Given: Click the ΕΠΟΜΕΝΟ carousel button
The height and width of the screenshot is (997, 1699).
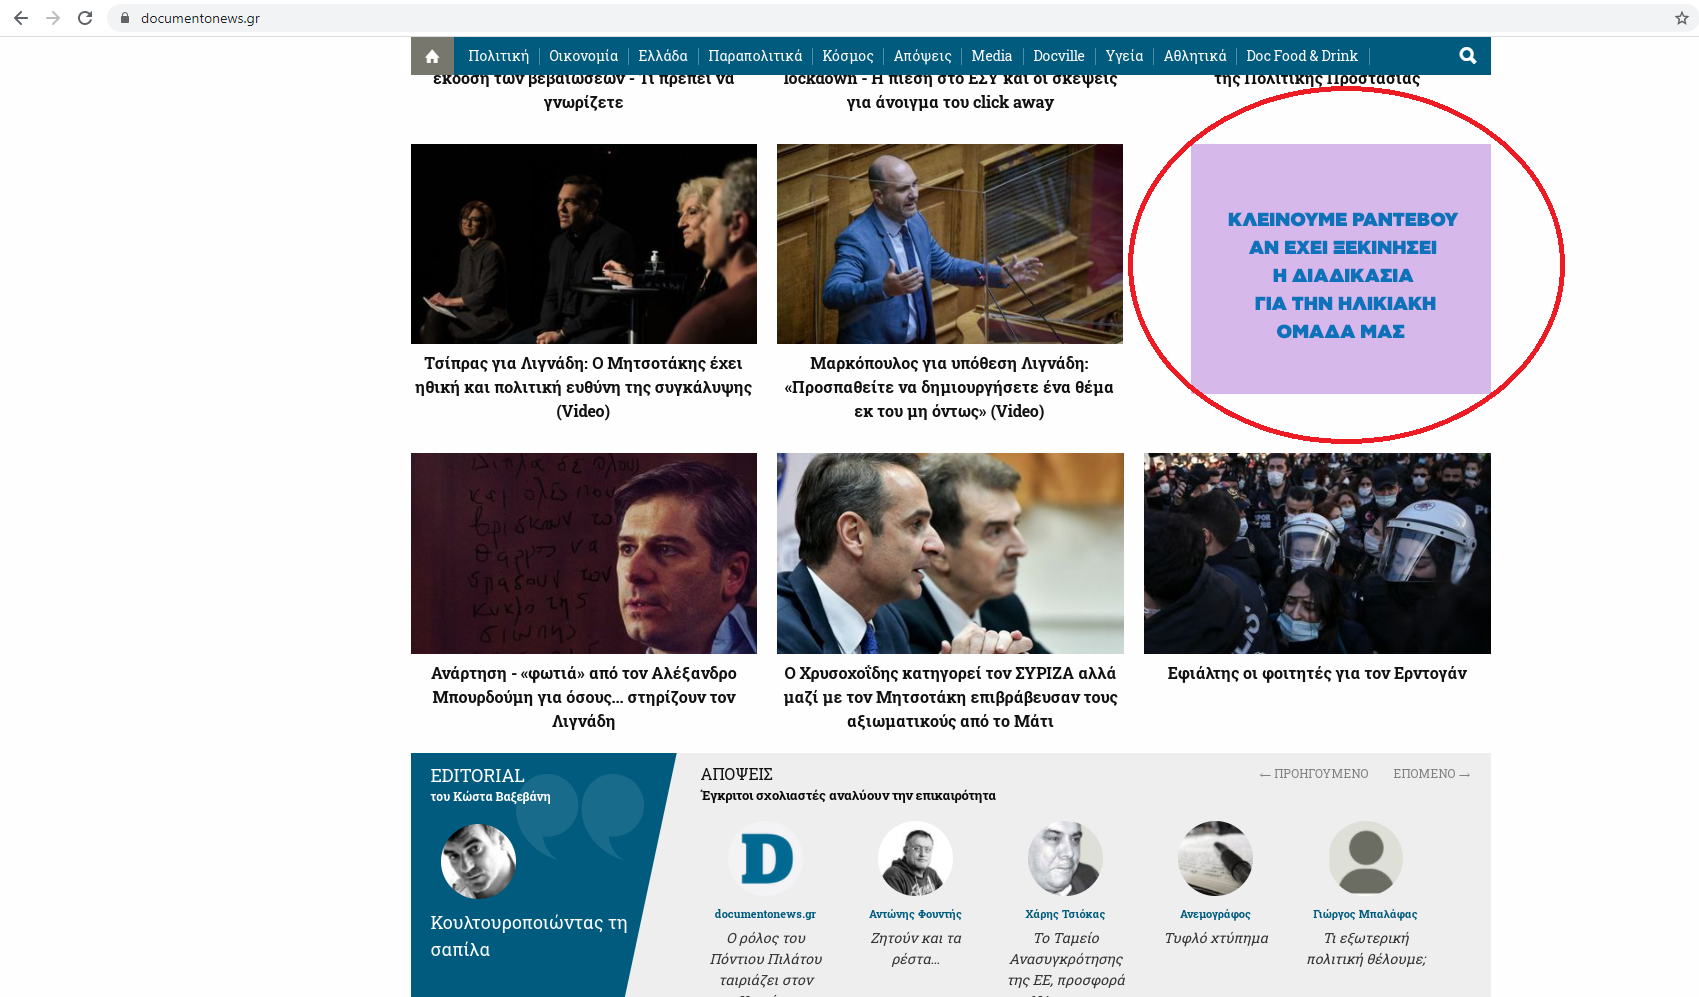Looking at the screenshot, I should [x=1431, y=774].
